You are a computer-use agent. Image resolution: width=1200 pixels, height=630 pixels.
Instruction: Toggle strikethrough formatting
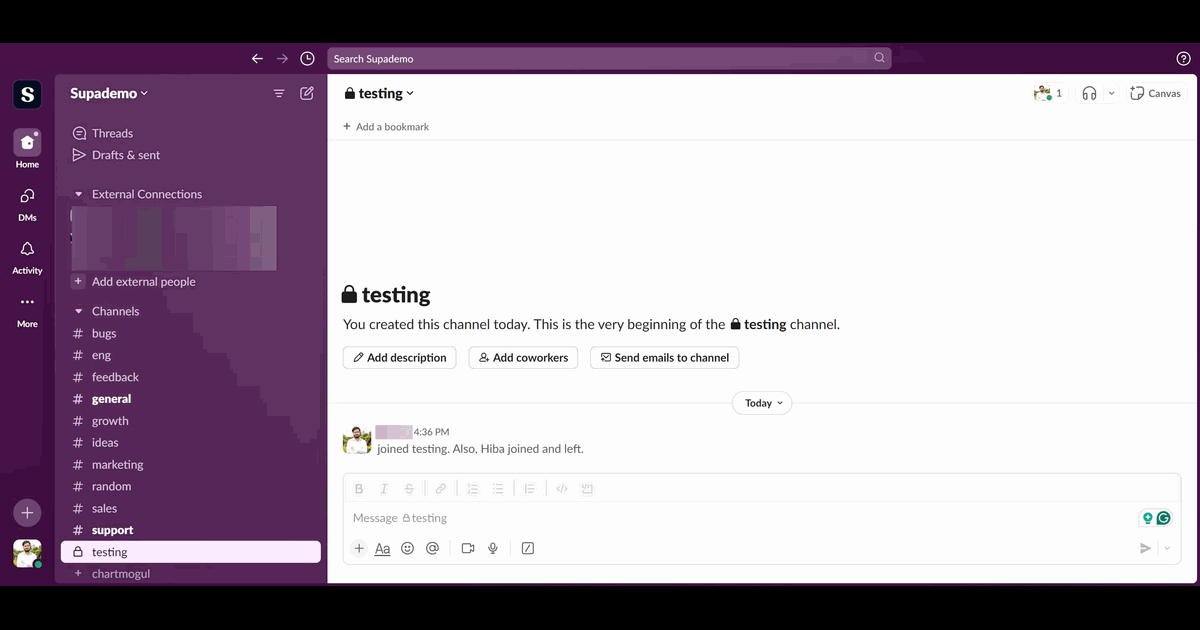click(409, 489)
